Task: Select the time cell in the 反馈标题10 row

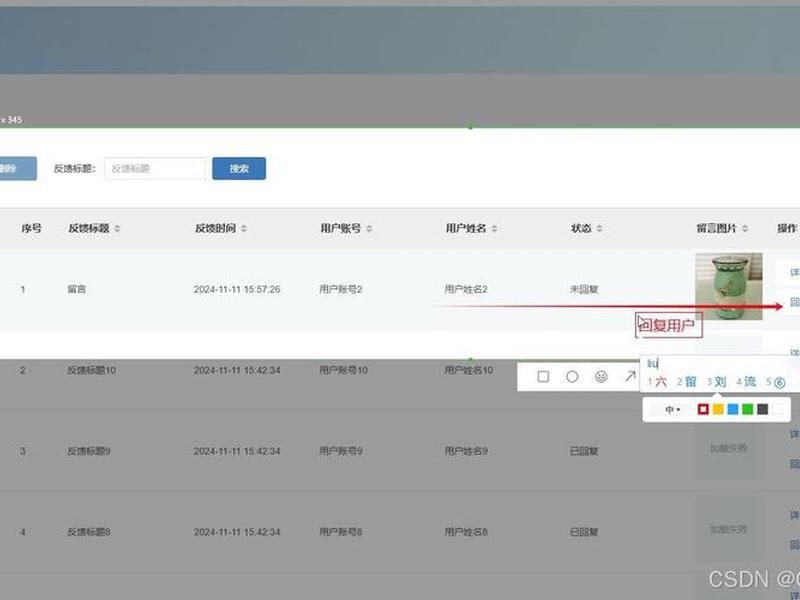Action: (x=237, y=370)
